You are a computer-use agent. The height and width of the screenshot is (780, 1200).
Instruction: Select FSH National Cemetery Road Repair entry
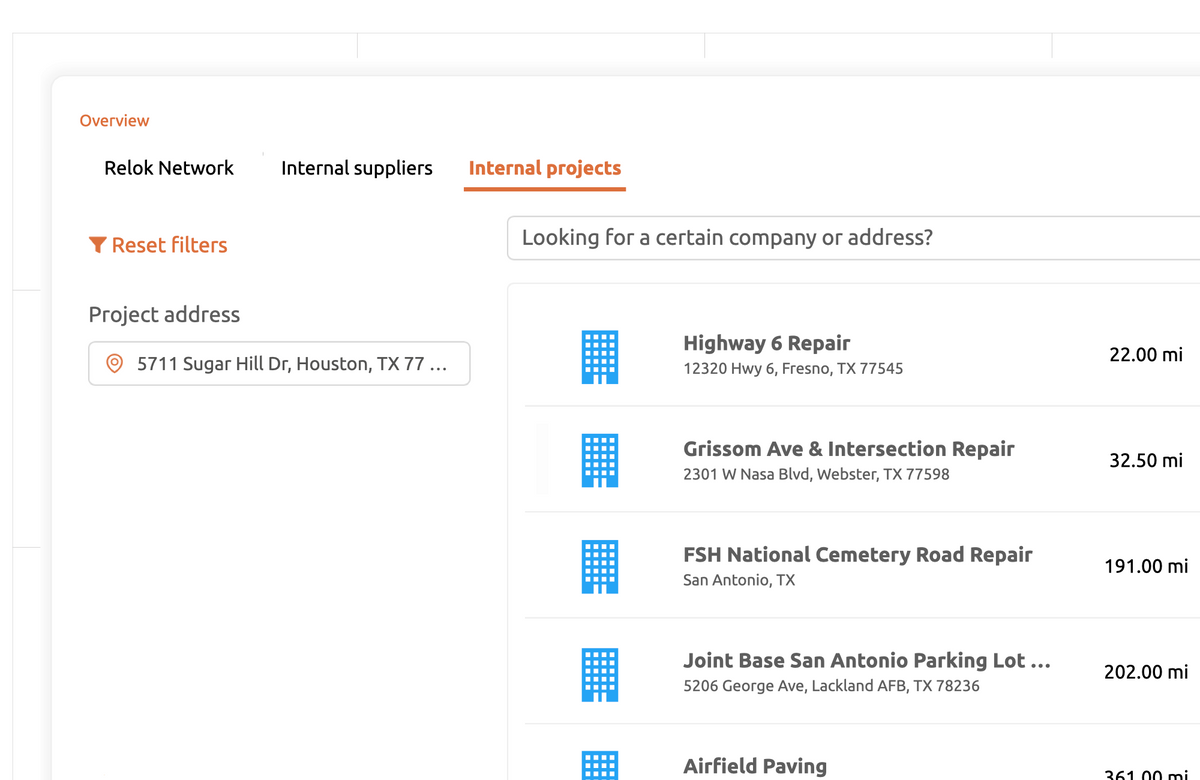coord(857,555)
